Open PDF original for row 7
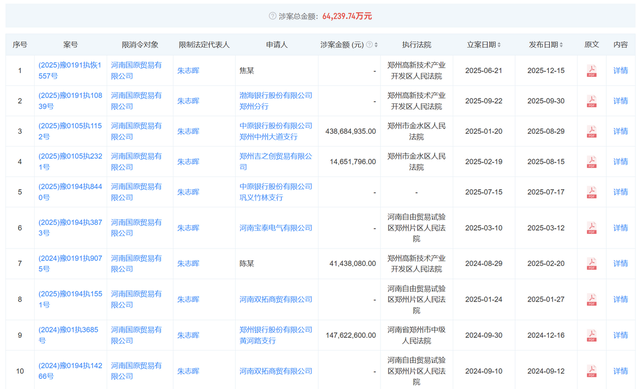The width and height of the screenshot is (640, 389). coord(591,264)
